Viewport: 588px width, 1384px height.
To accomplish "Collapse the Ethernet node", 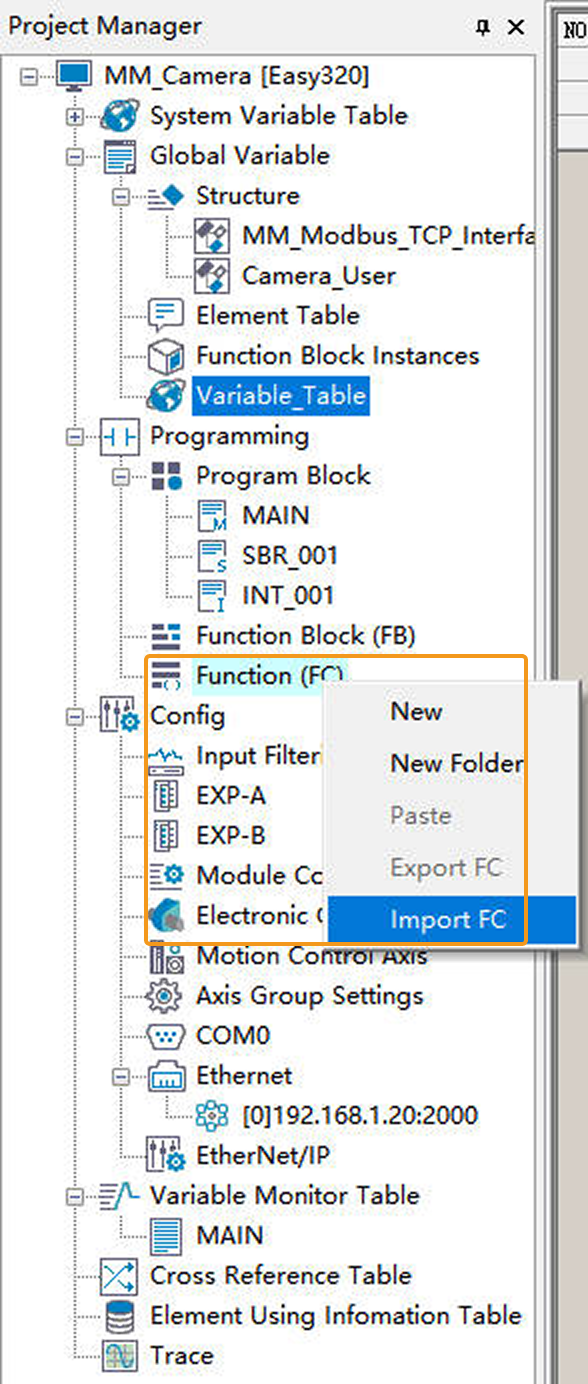I will point(121,1076).
